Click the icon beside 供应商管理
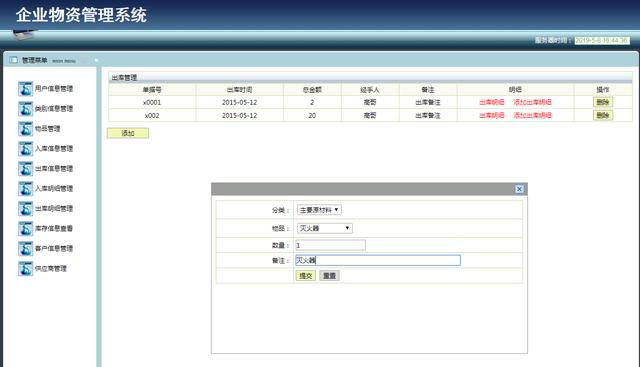Viewport: 640px width, 367px height. [x=25, y=269]
